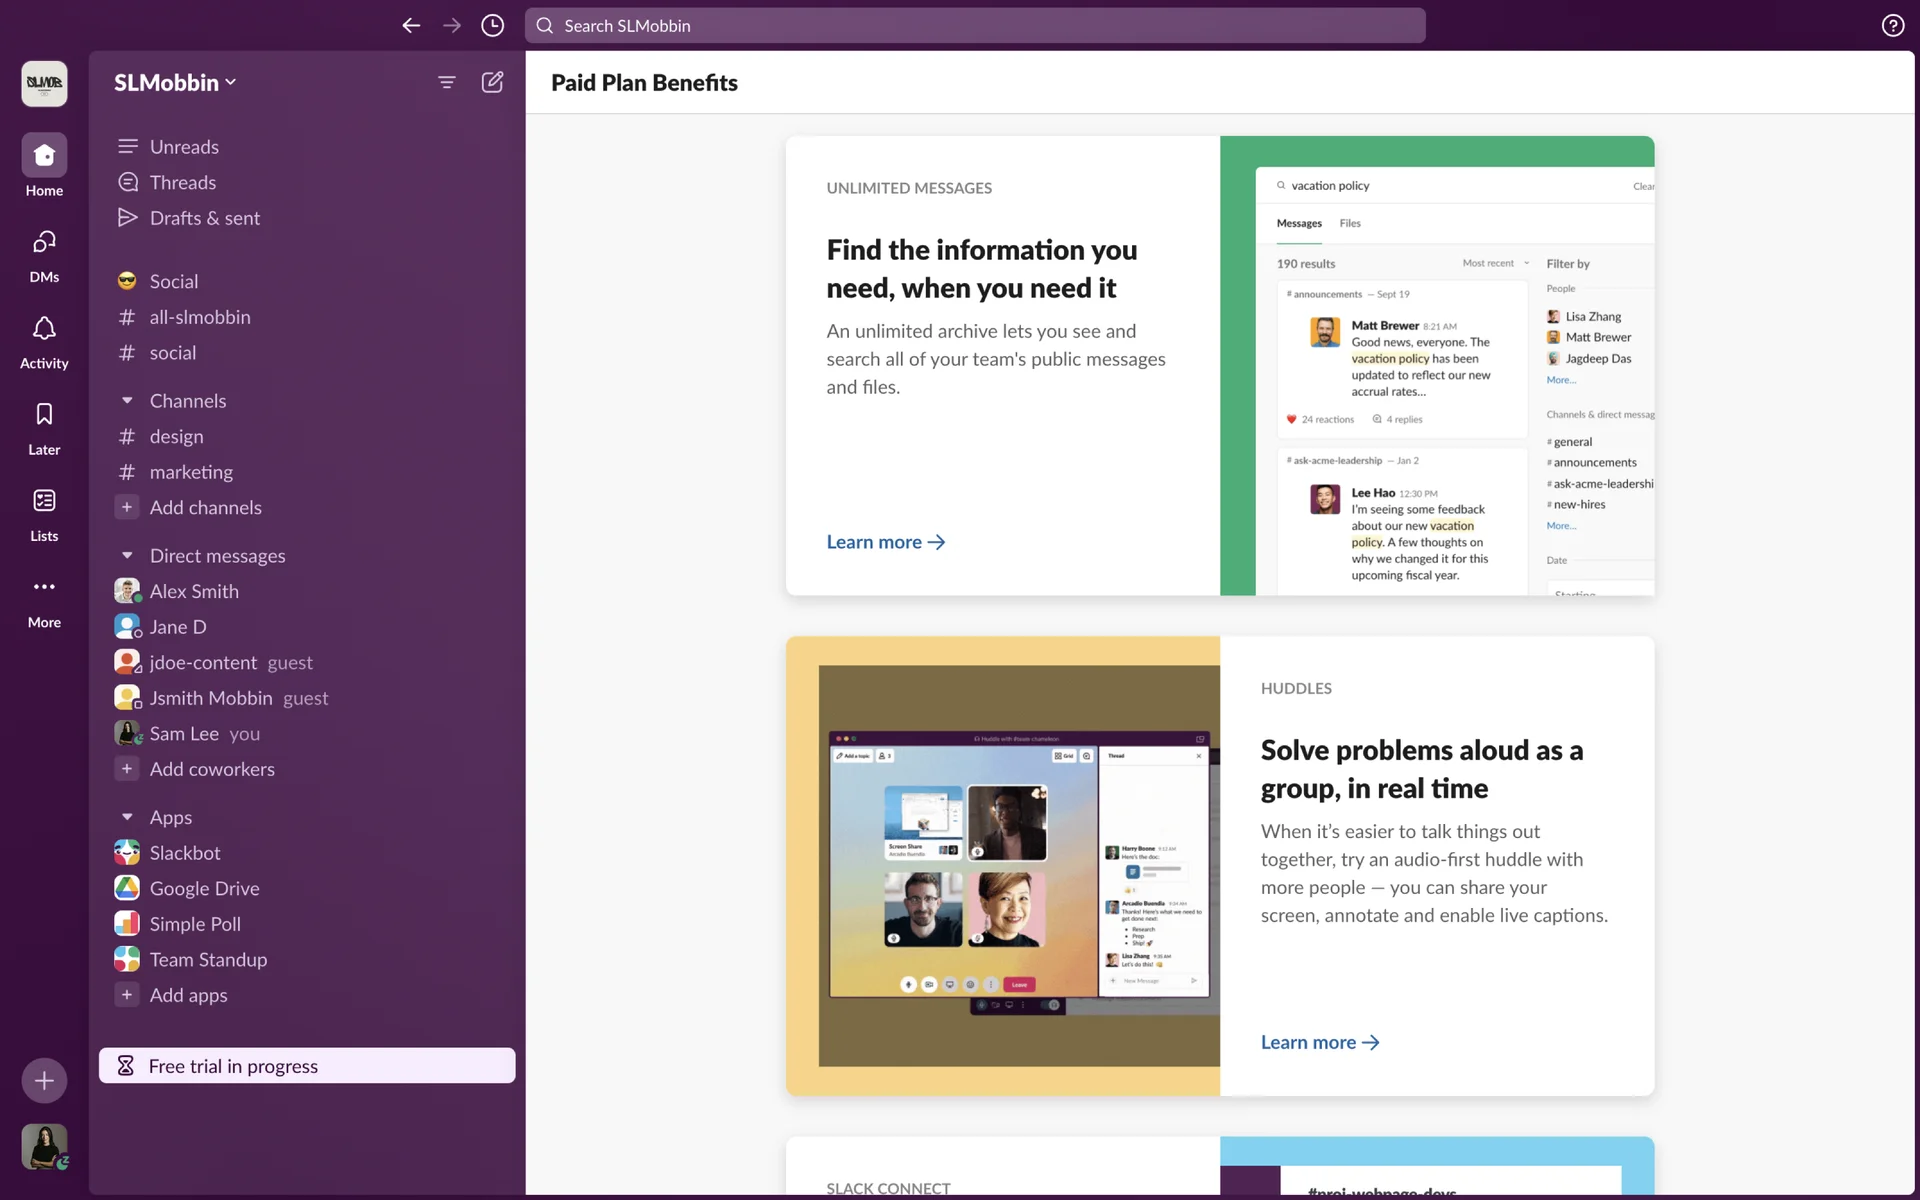1920x1200 pixels.
Task: Open the Huddles preview image
Action: coord(1018,866)
